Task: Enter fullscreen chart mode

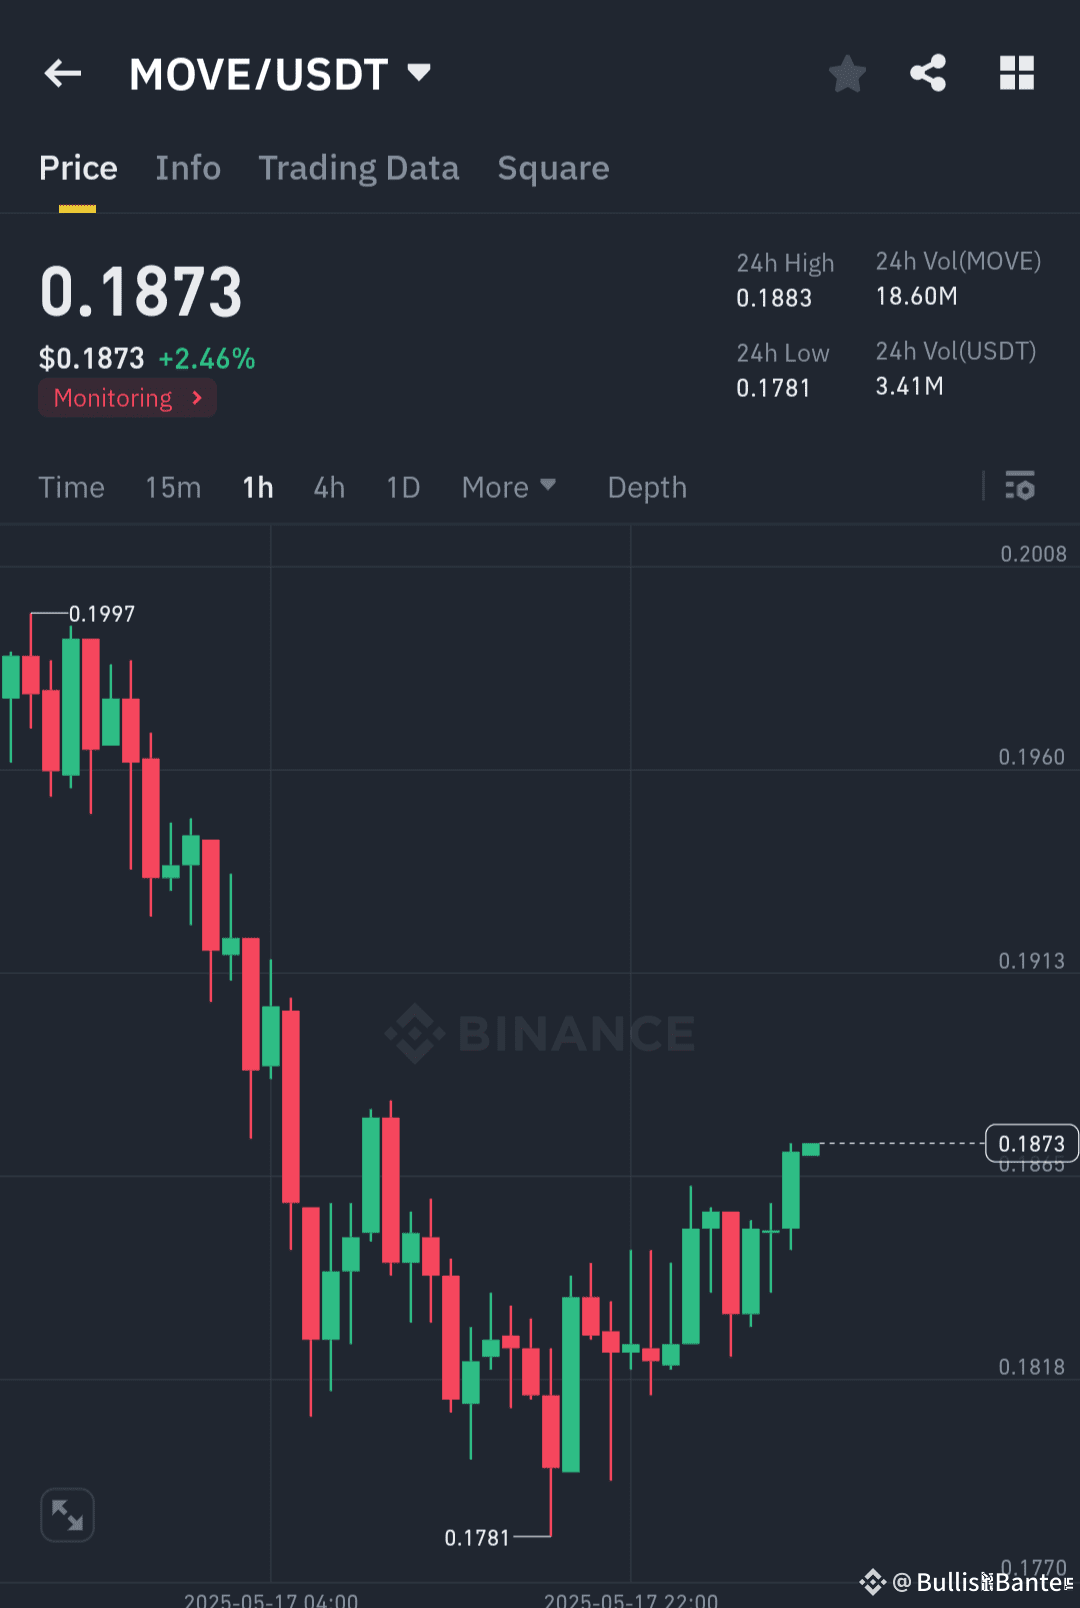Action: tap(66, 1514)
